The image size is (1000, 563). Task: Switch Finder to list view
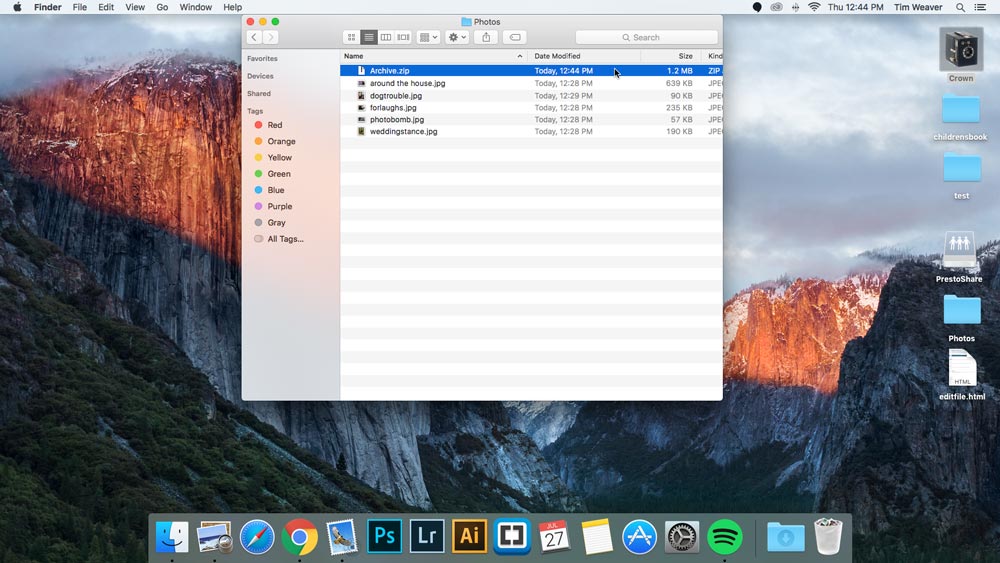pyautogui.click(x=369, y=38)
